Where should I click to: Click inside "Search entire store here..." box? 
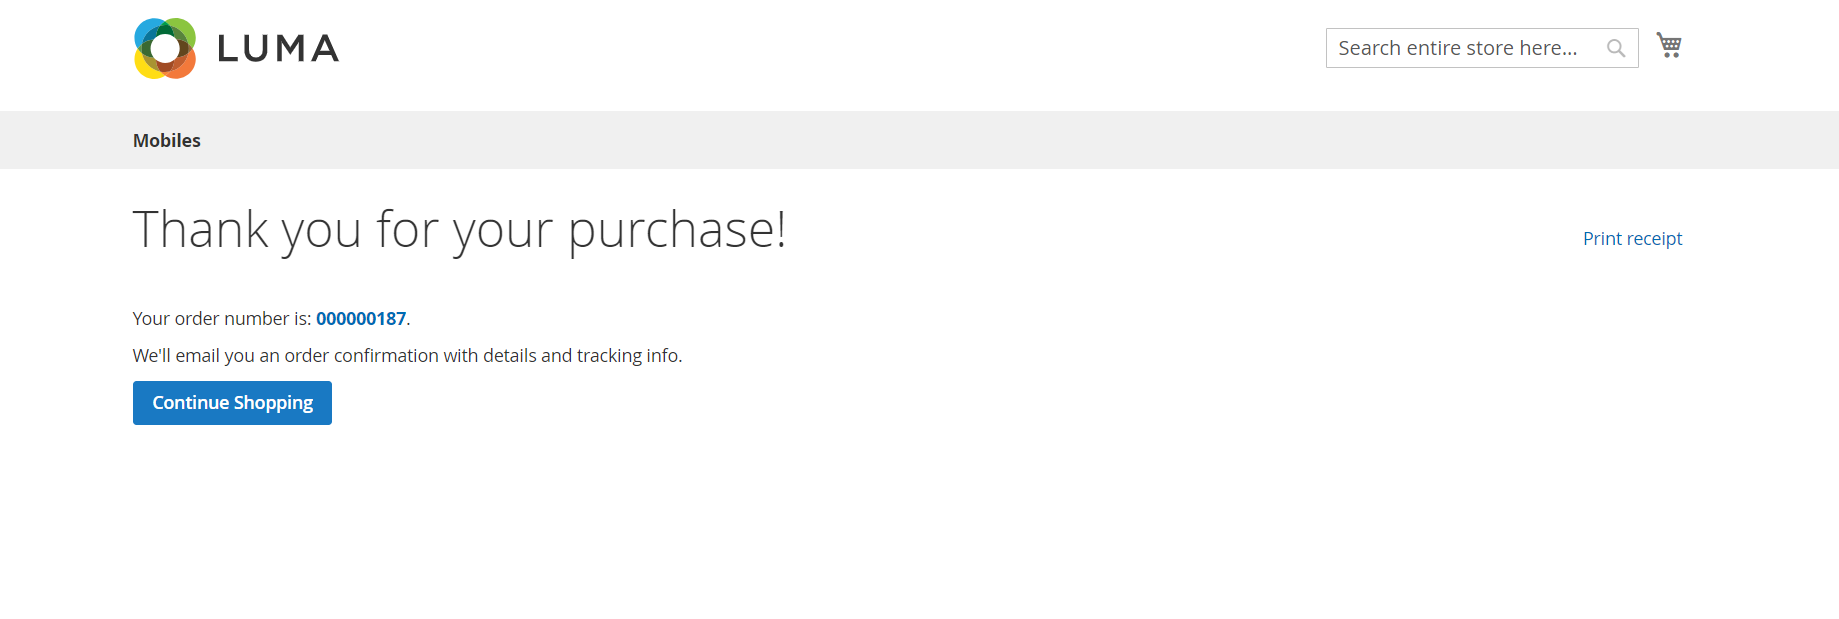(1460, 48)
